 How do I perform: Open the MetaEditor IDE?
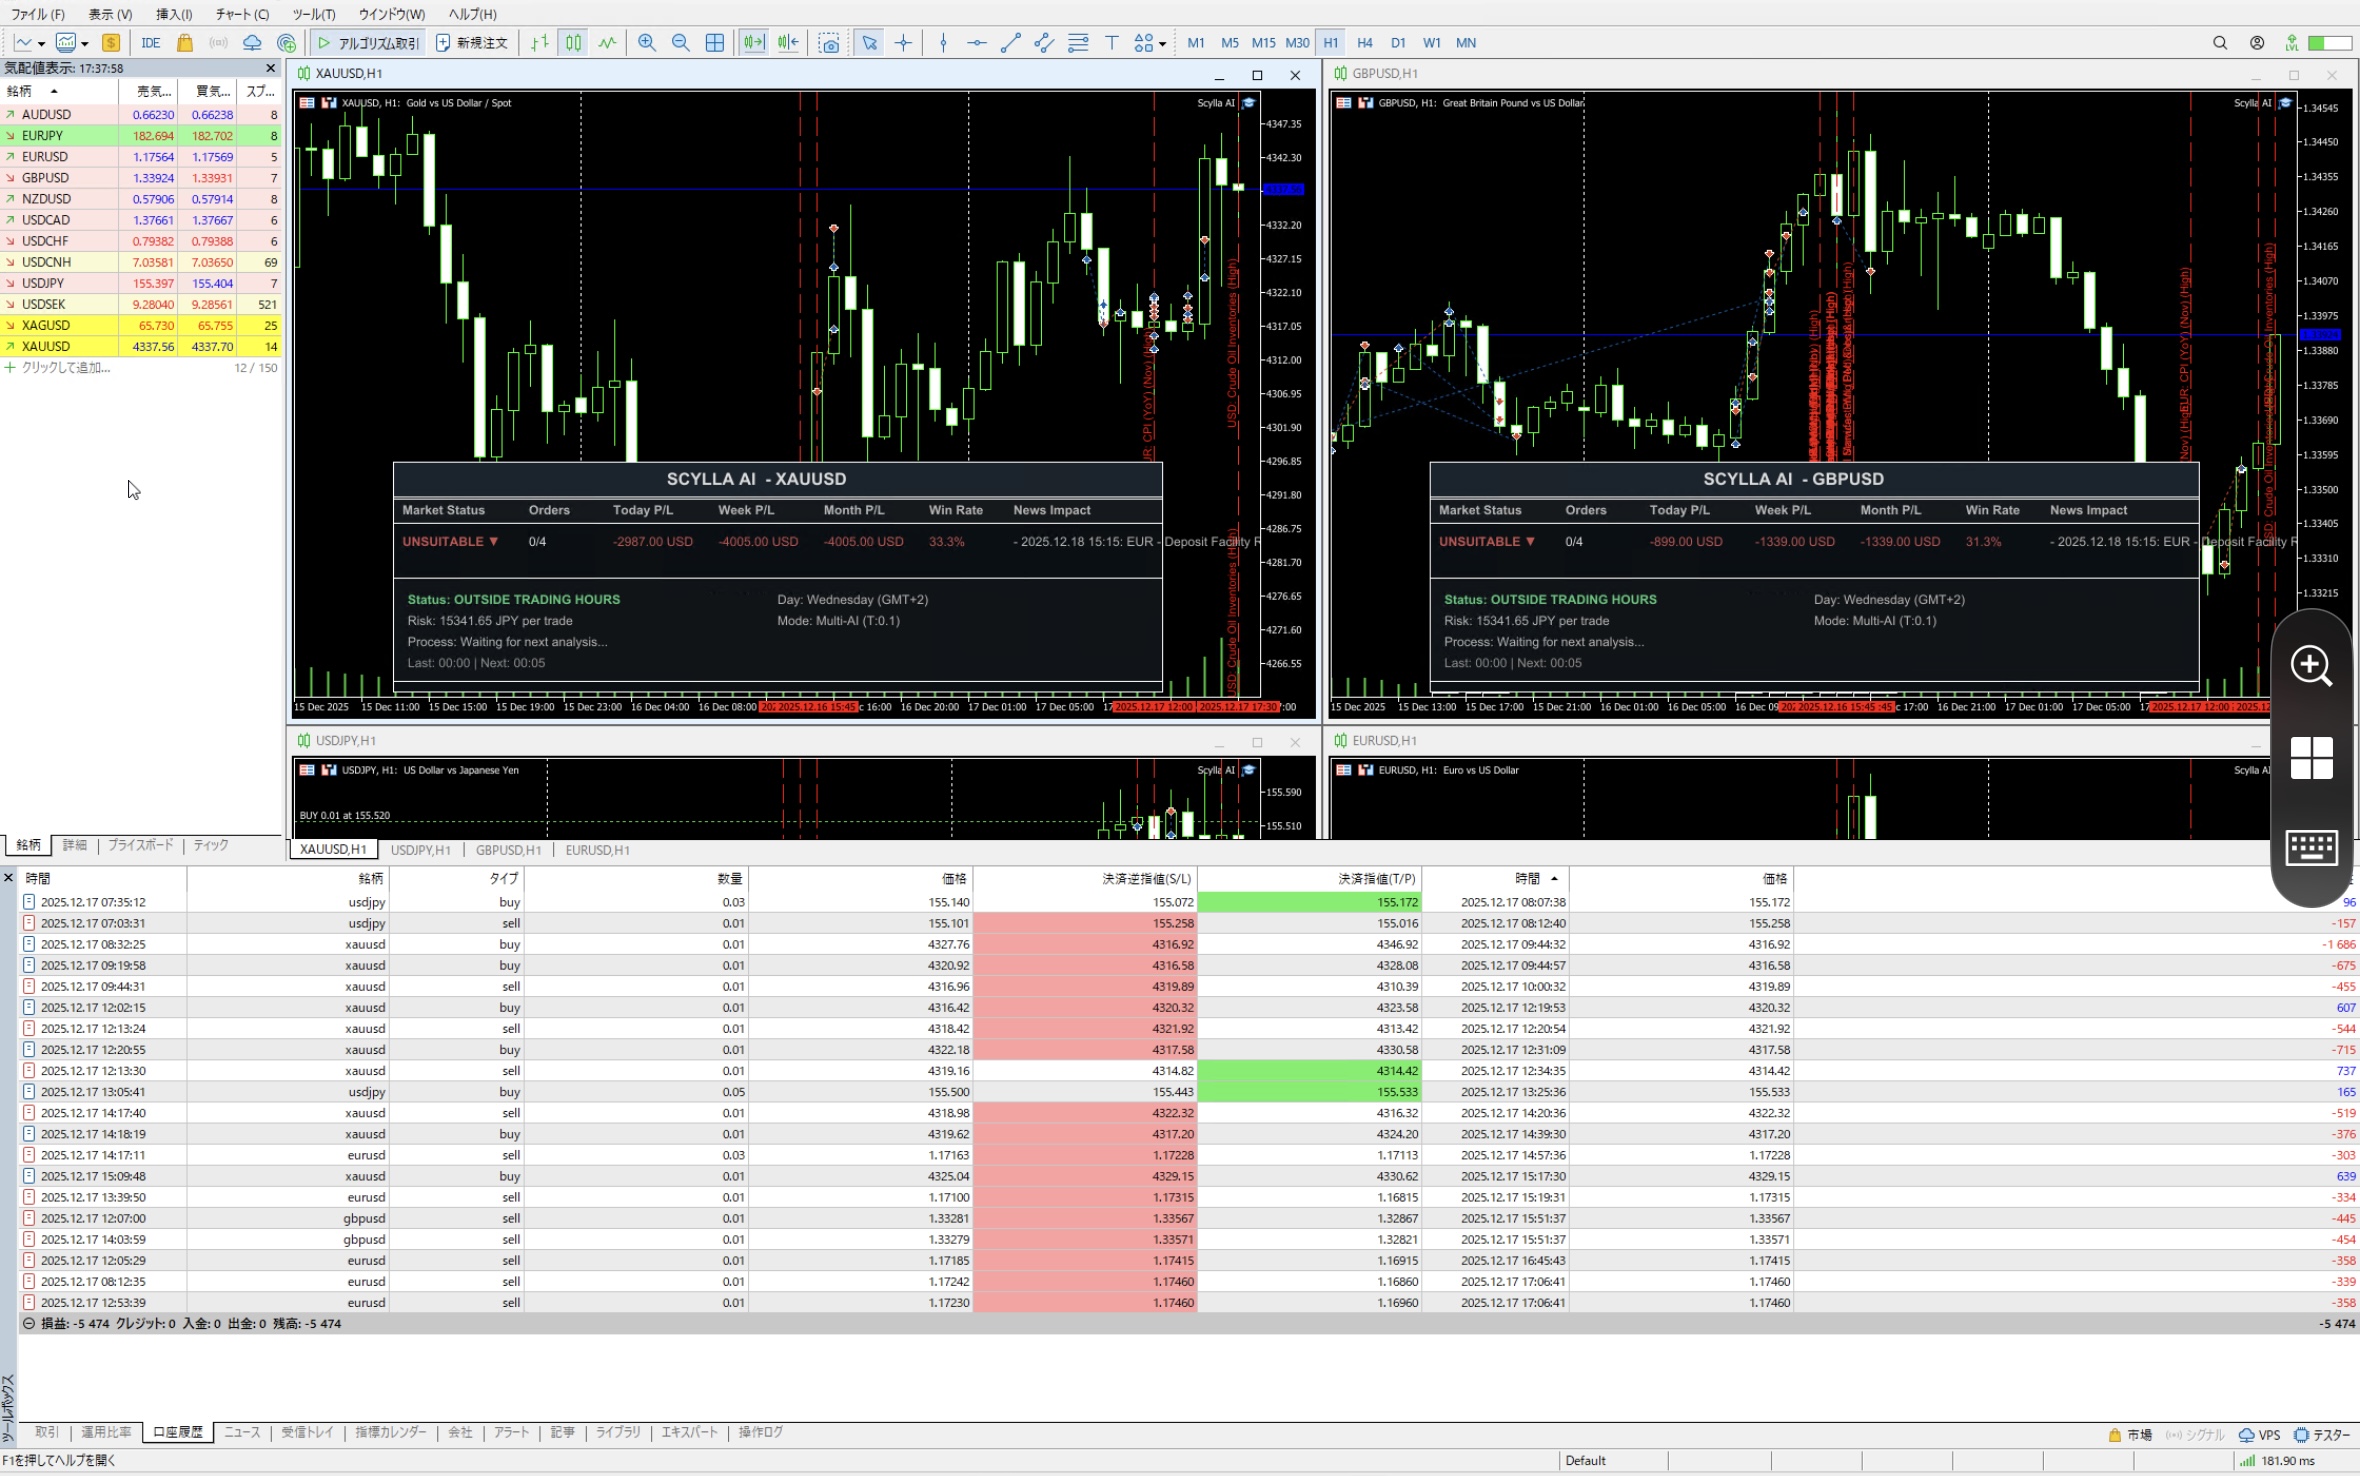151,43
